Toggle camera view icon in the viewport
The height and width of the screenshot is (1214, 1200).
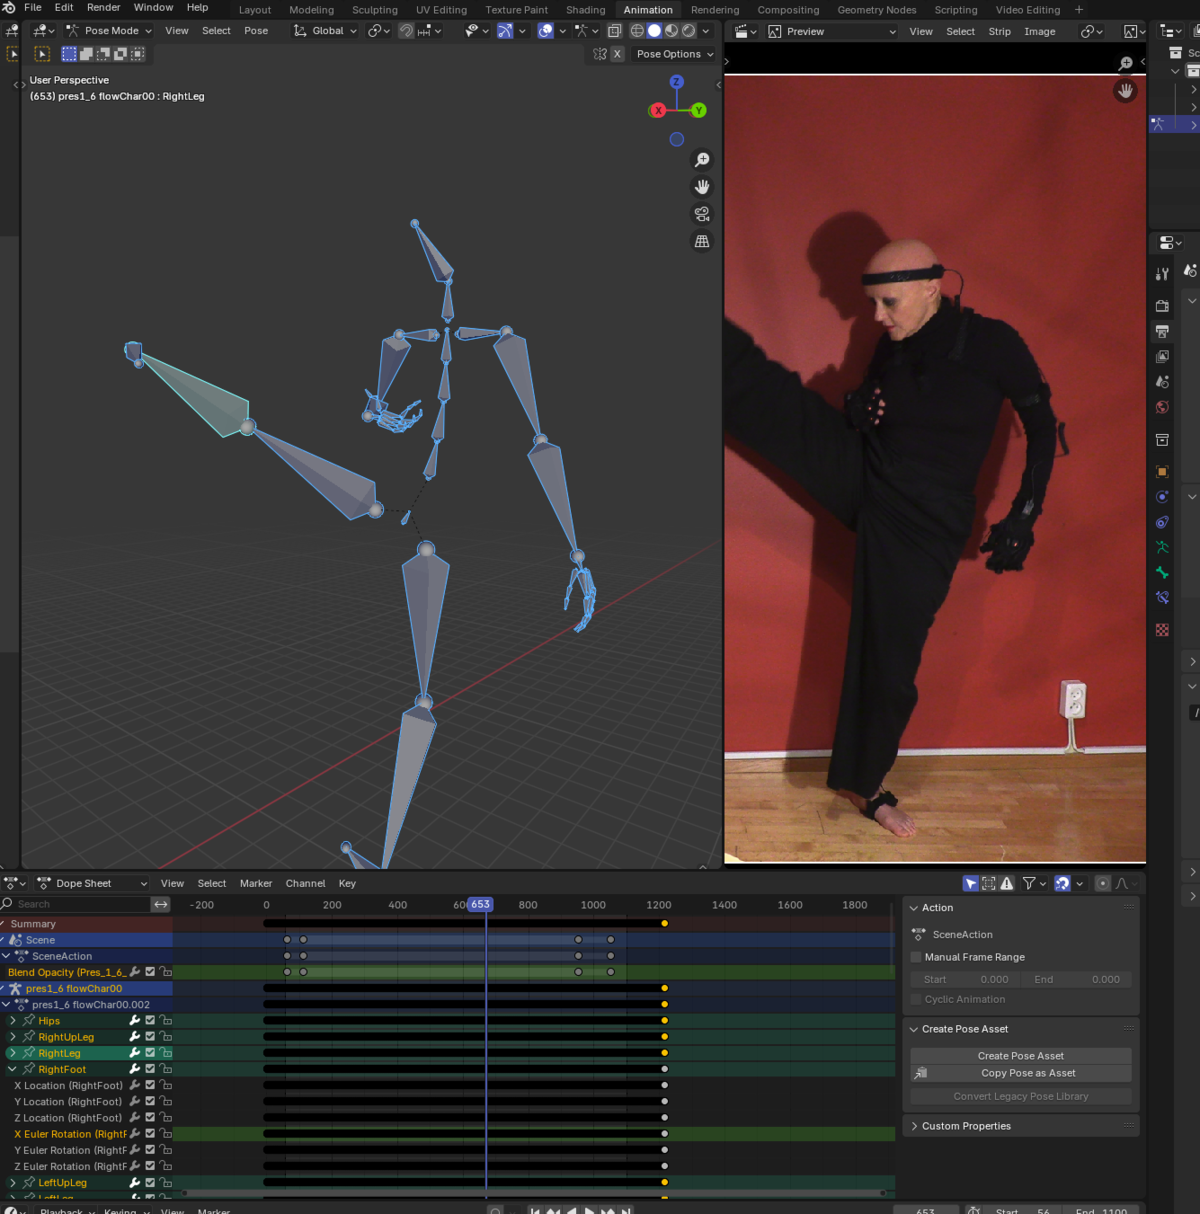click(702, 214)
